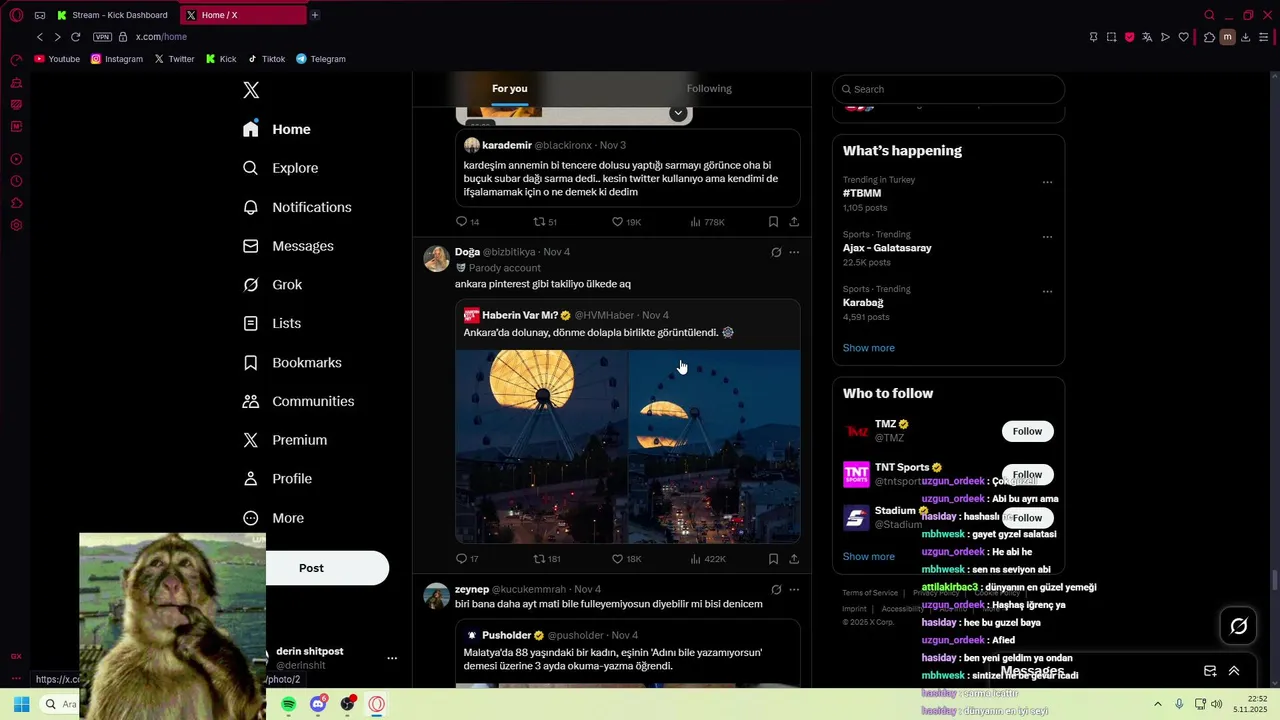Click Show more under Who to follow
The image size is (1280, 720).
(x=869, y=557)
